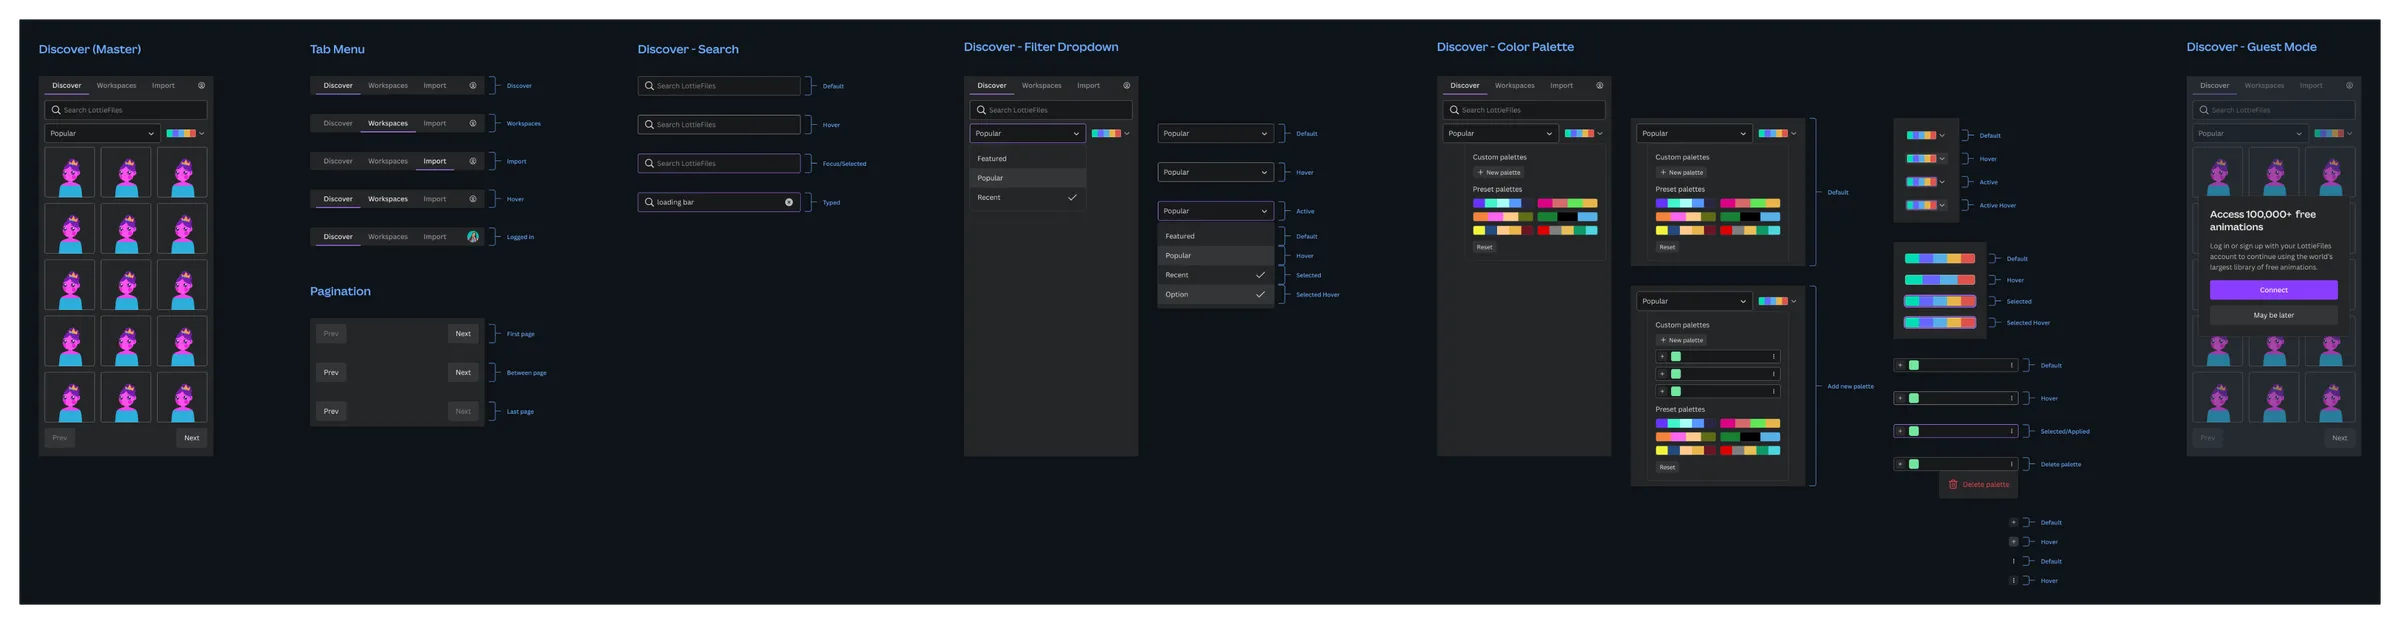This screenshot has height=624, width=2400.
Task: Click account icon in Filter Dropdown panel
Action: tap(1126, 86)
